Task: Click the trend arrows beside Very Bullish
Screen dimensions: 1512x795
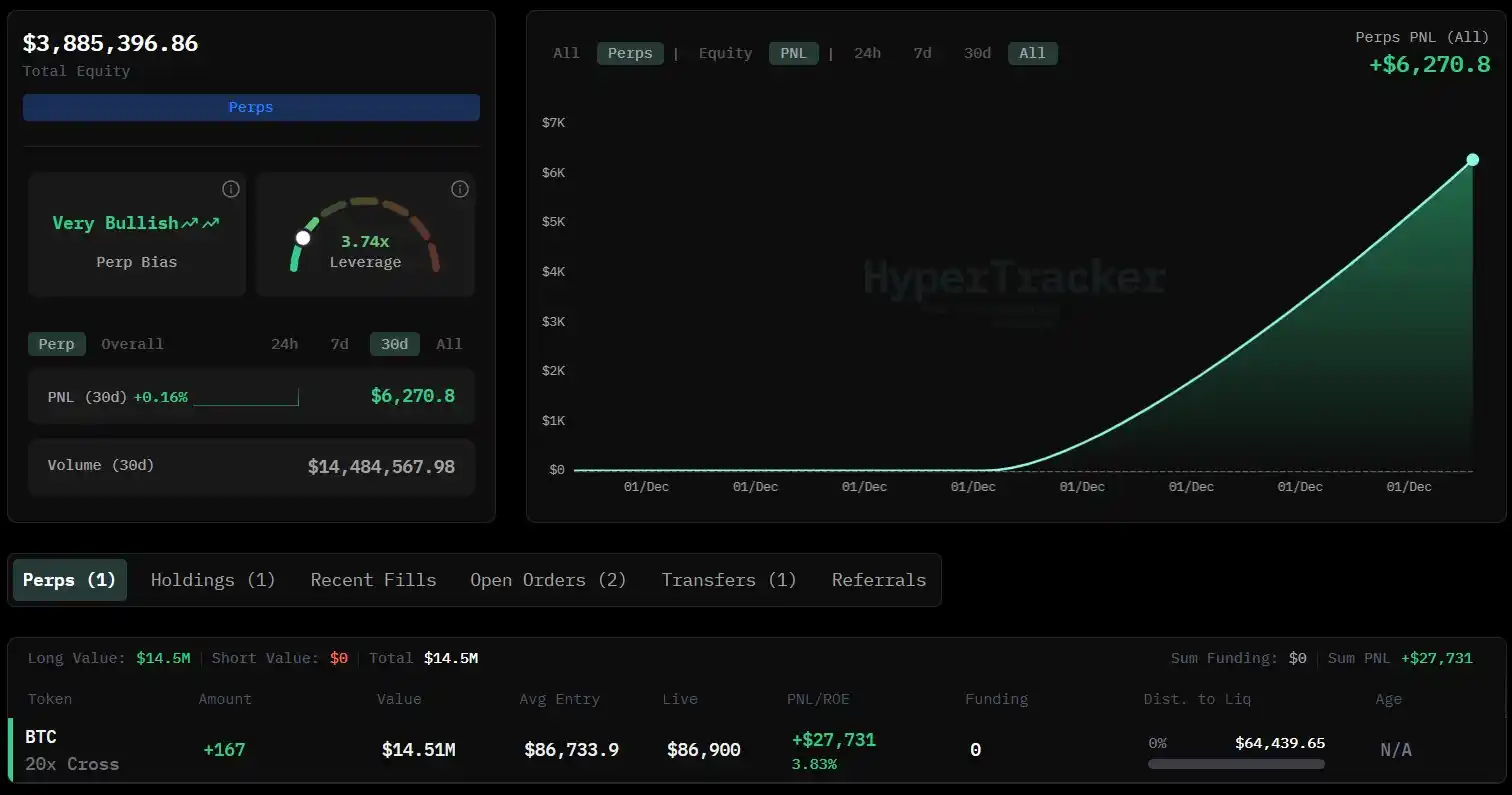Action: (x=202, y=222)
